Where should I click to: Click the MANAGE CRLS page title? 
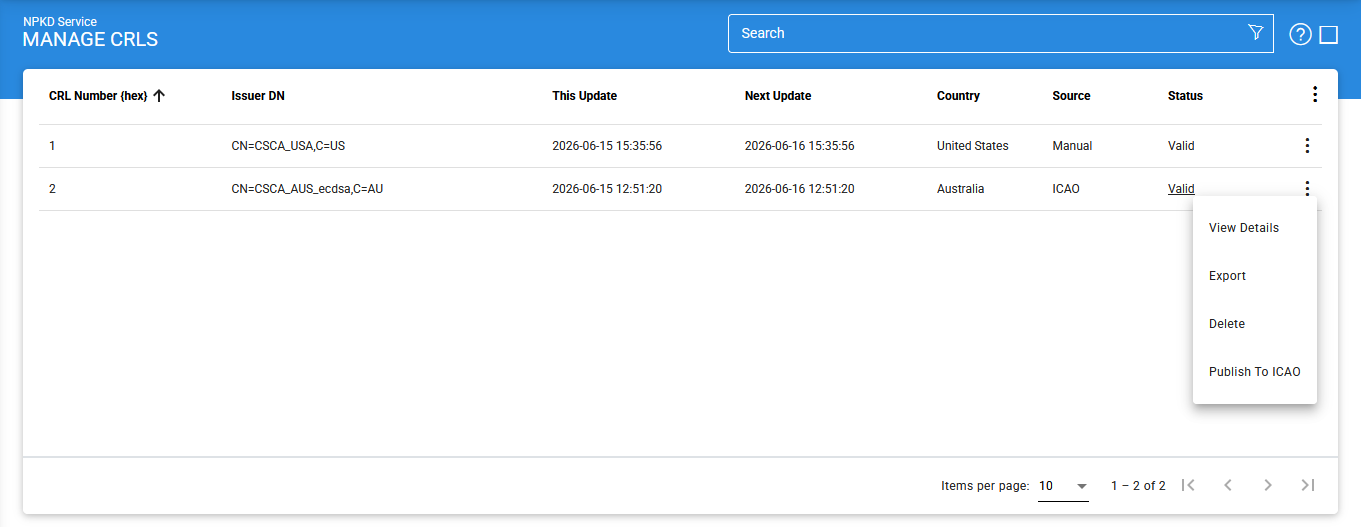tap(90, 40)
